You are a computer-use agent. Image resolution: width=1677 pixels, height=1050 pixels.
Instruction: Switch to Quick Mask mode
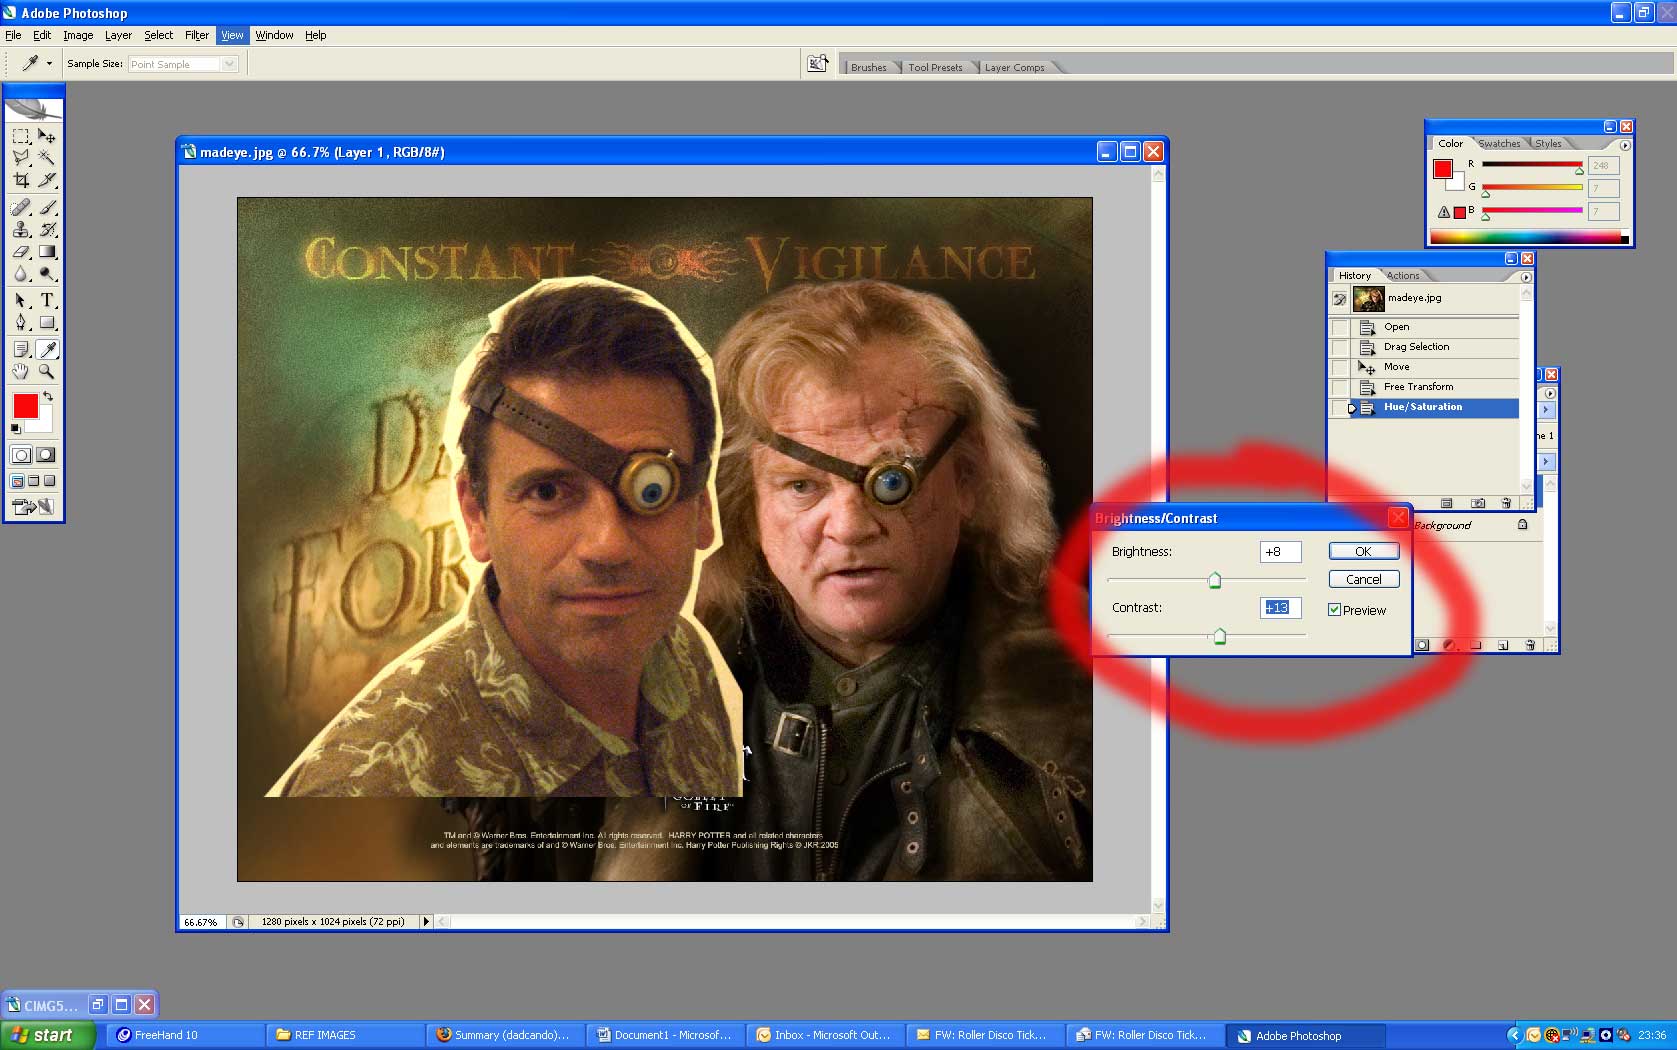[x=46, y=455]
